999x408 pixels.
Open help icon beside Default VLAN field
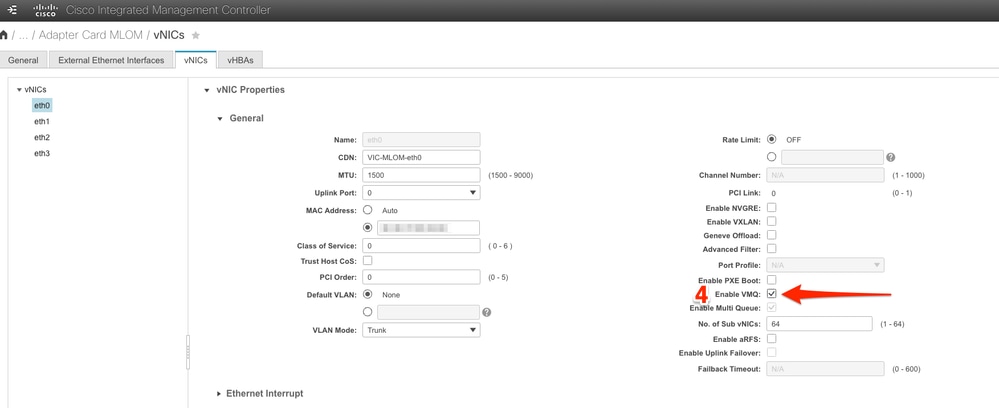pyautogui.click(x=487, y=312)
